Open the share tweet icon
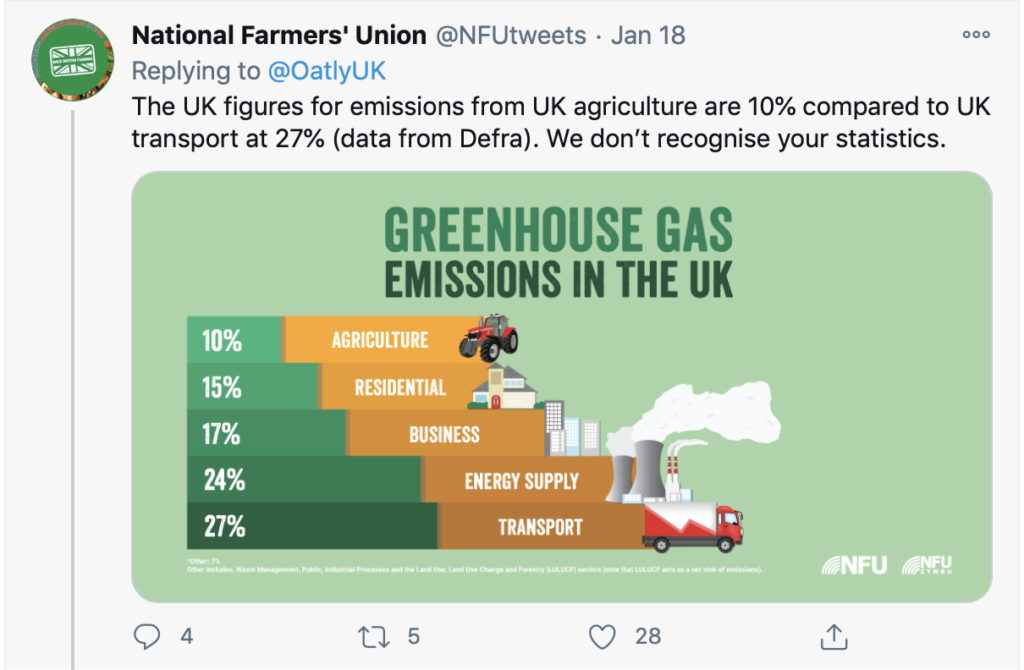This screenshot has width=1024, height=670. click(834, 636)
